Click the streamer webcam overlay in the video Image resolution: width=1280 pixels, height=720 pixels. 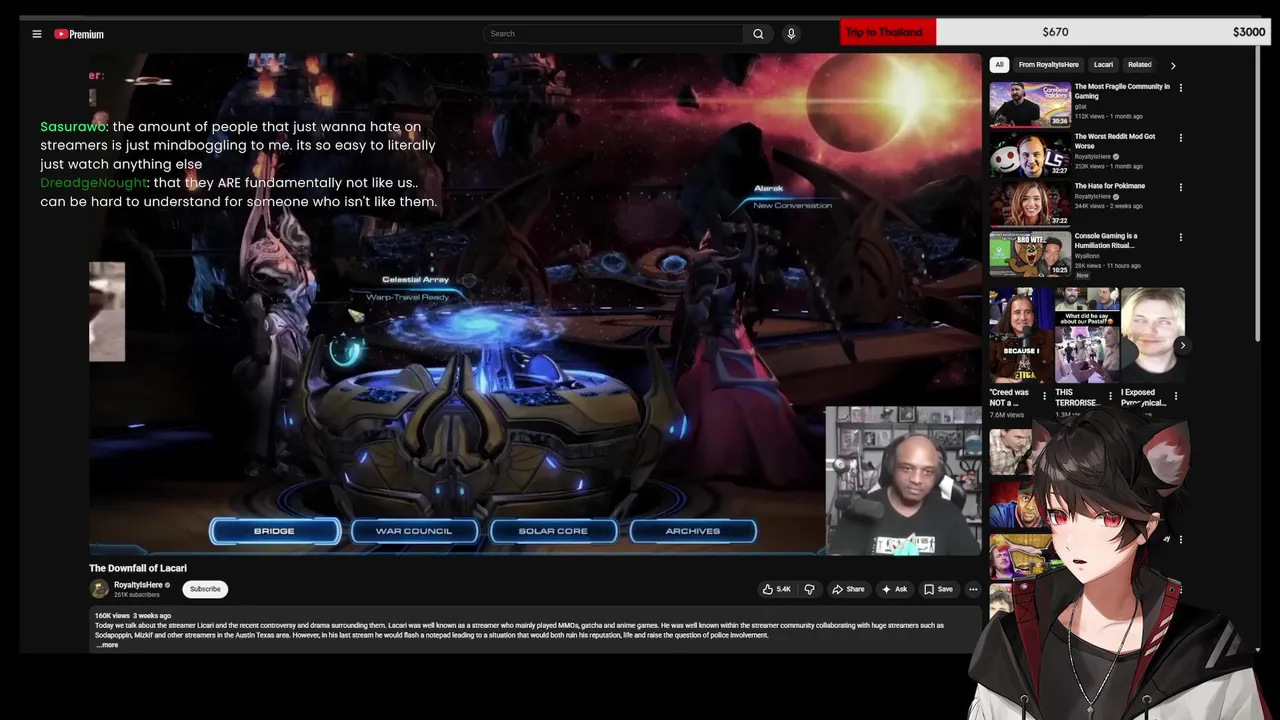point(903,480)
